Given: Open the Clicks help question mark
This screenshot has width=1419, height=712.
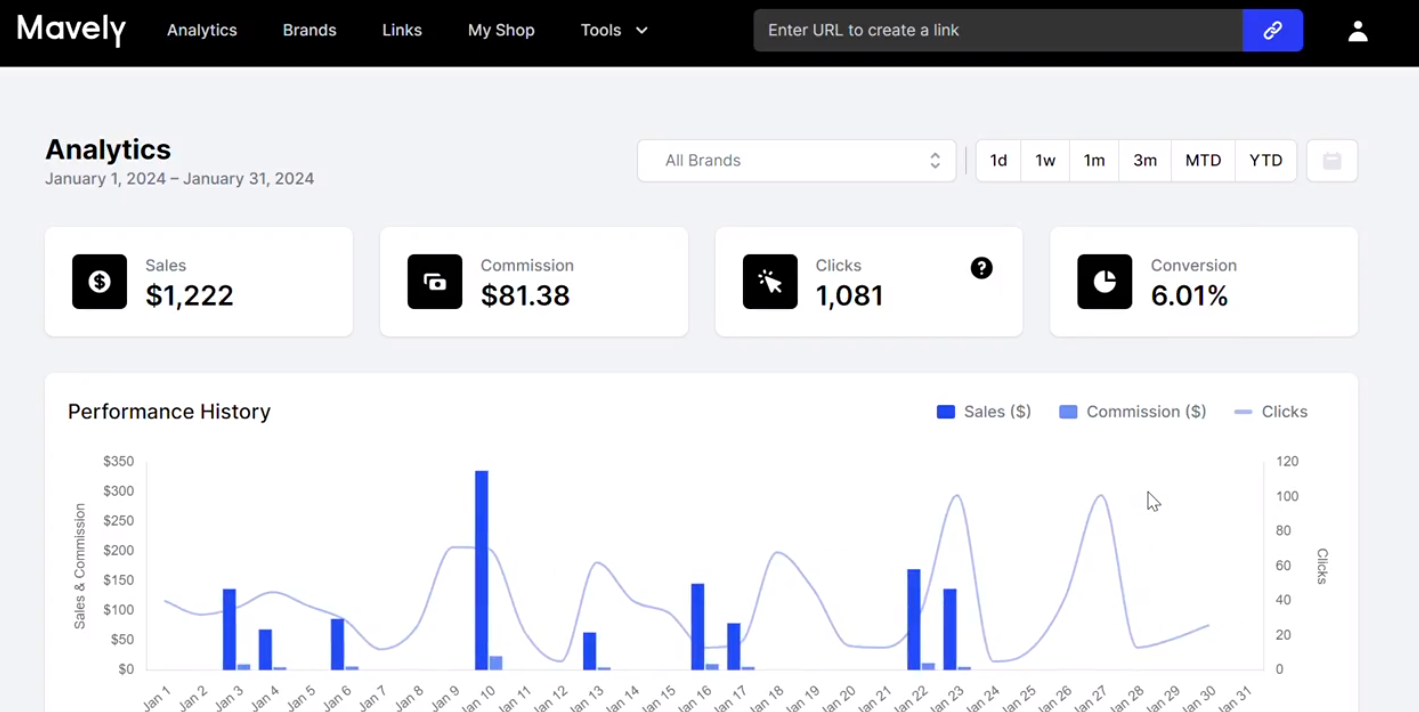Looking at the screenshot, I should click(x=982, y=268).
